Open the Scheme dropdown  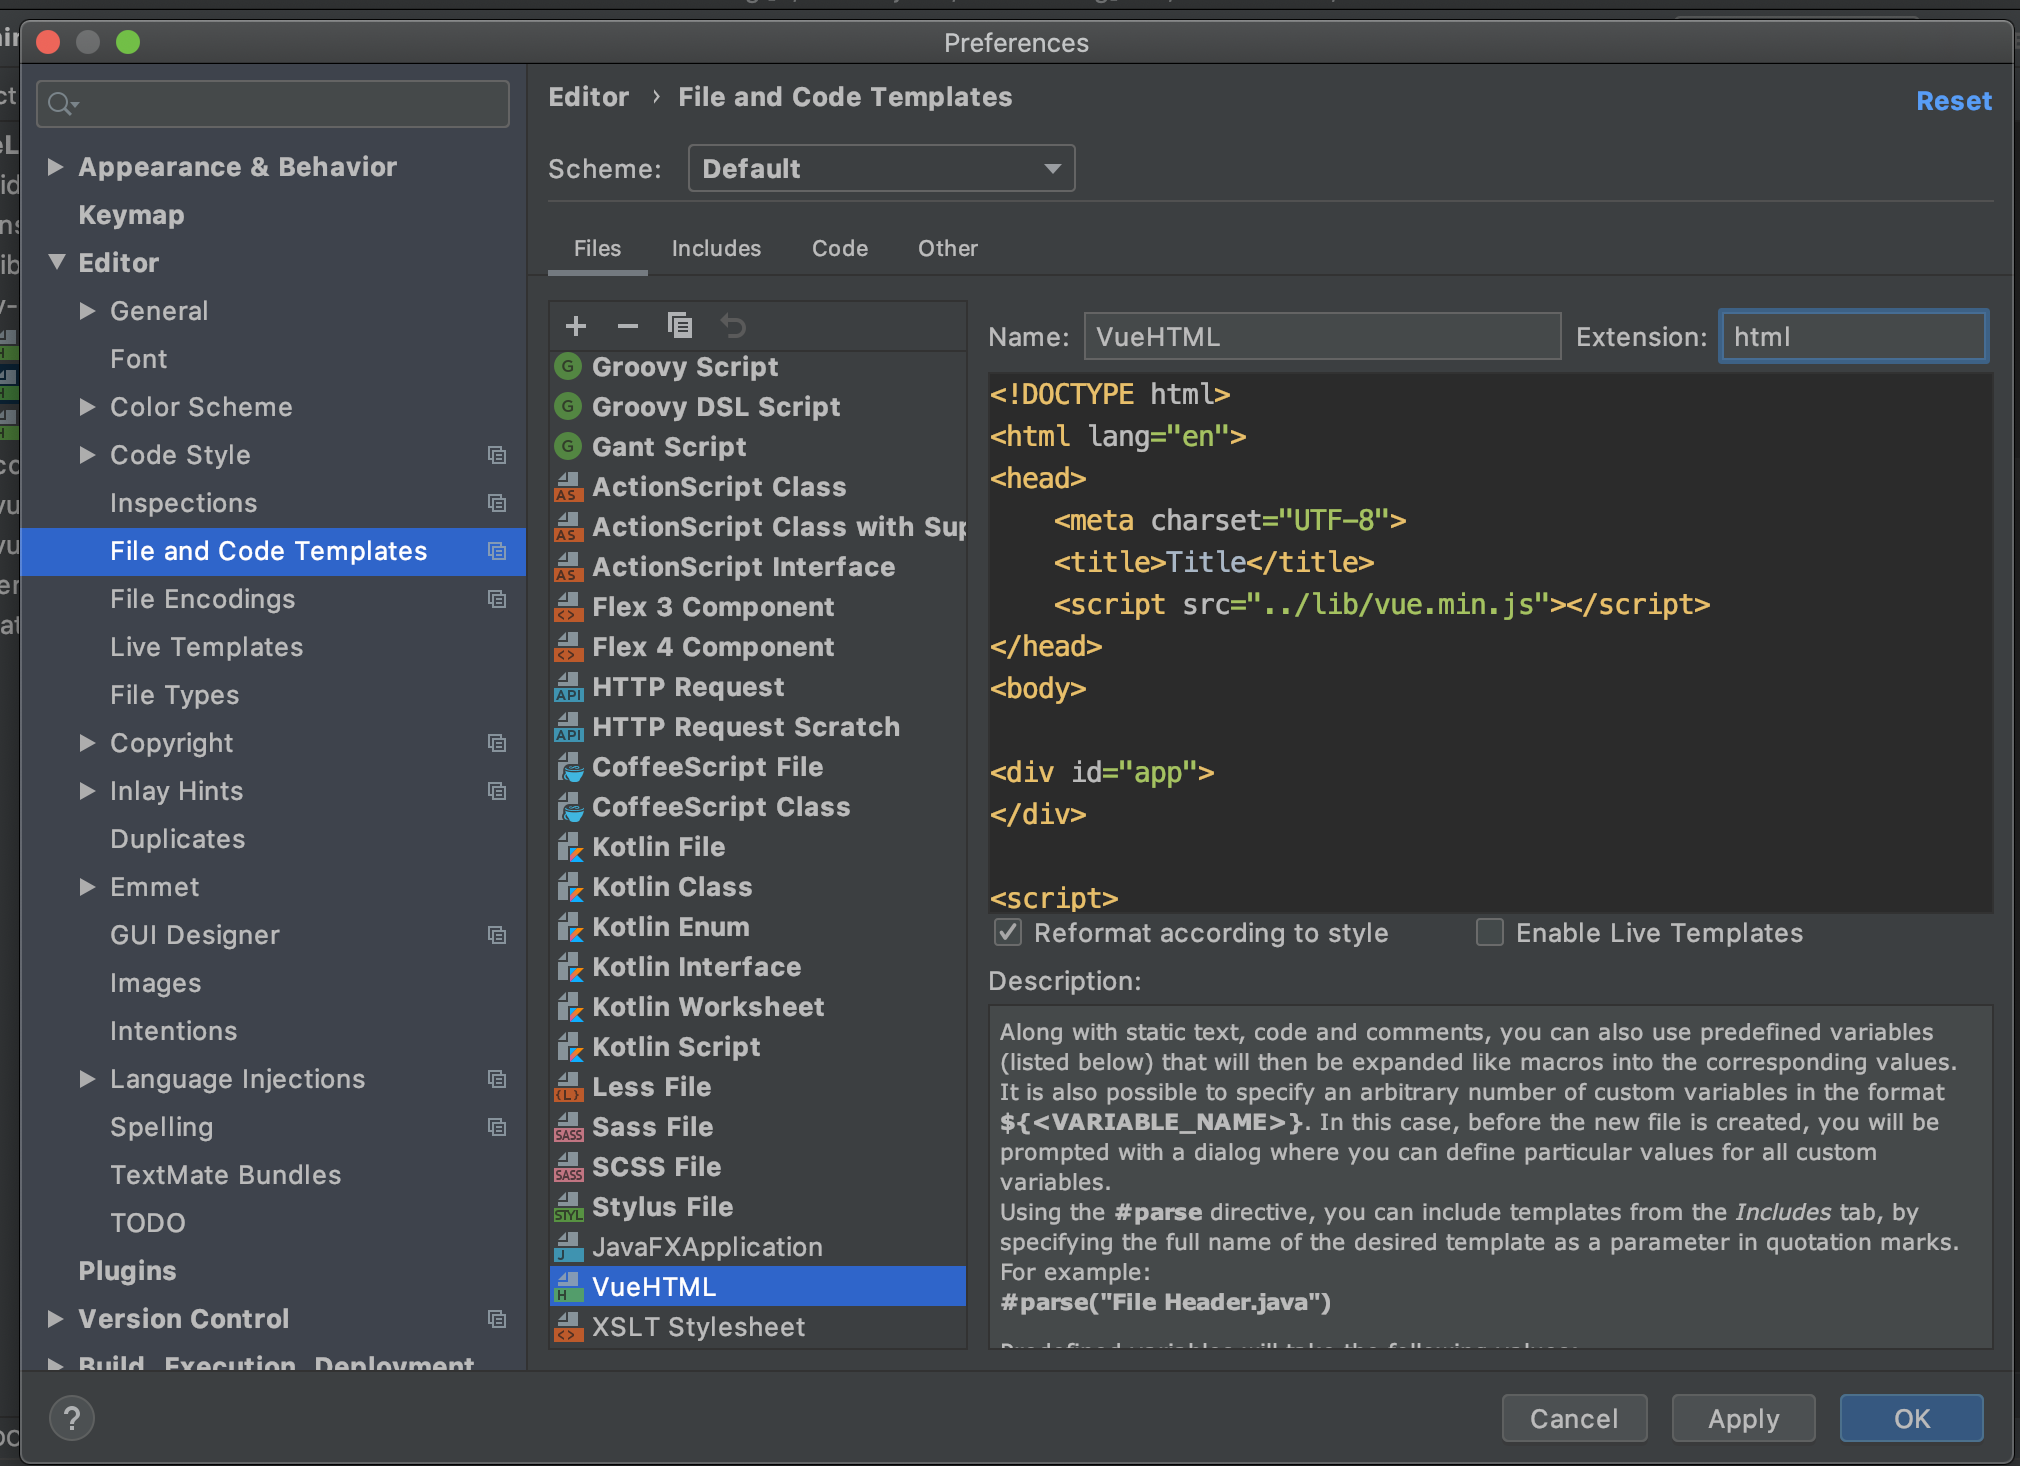(x=881, y=168)
